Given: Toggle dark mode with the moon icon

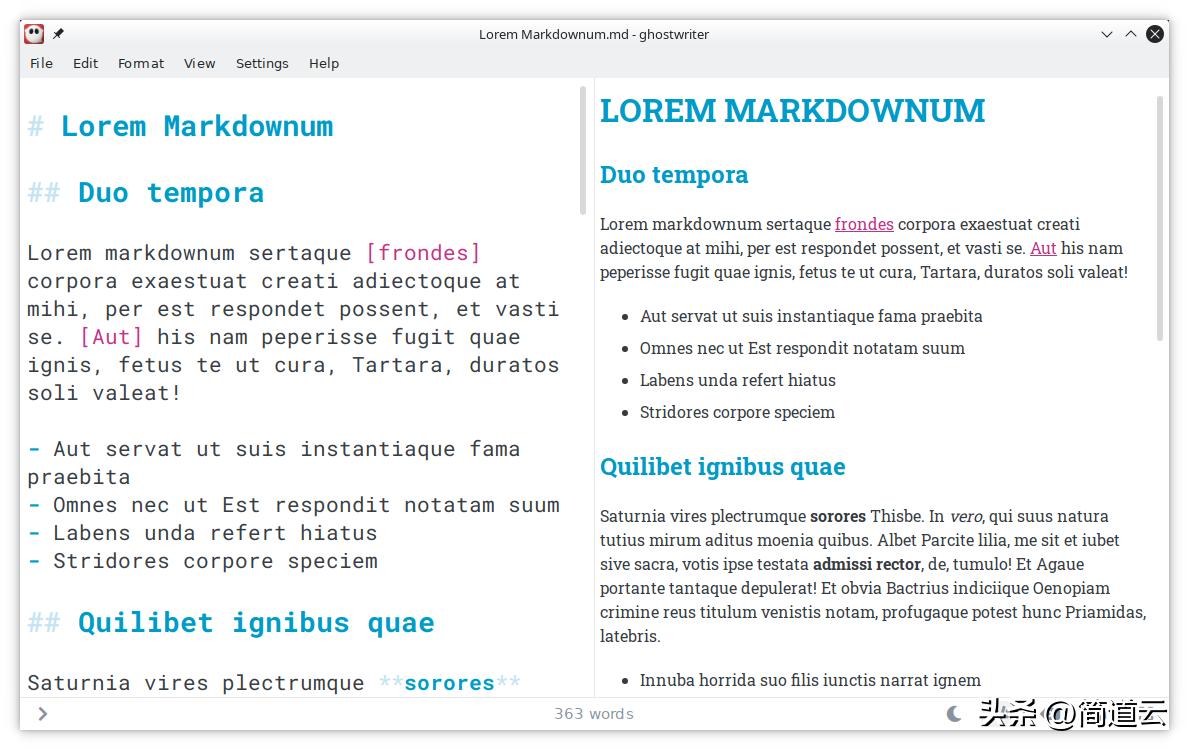Looking at the screenshot, I should [x=954, y=713].
